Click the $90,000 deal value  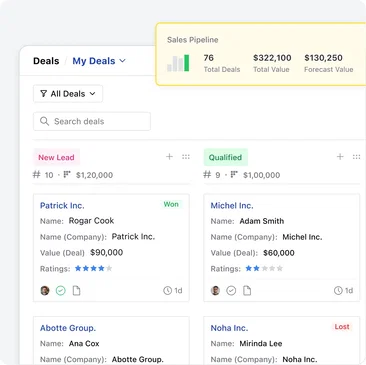107,252
